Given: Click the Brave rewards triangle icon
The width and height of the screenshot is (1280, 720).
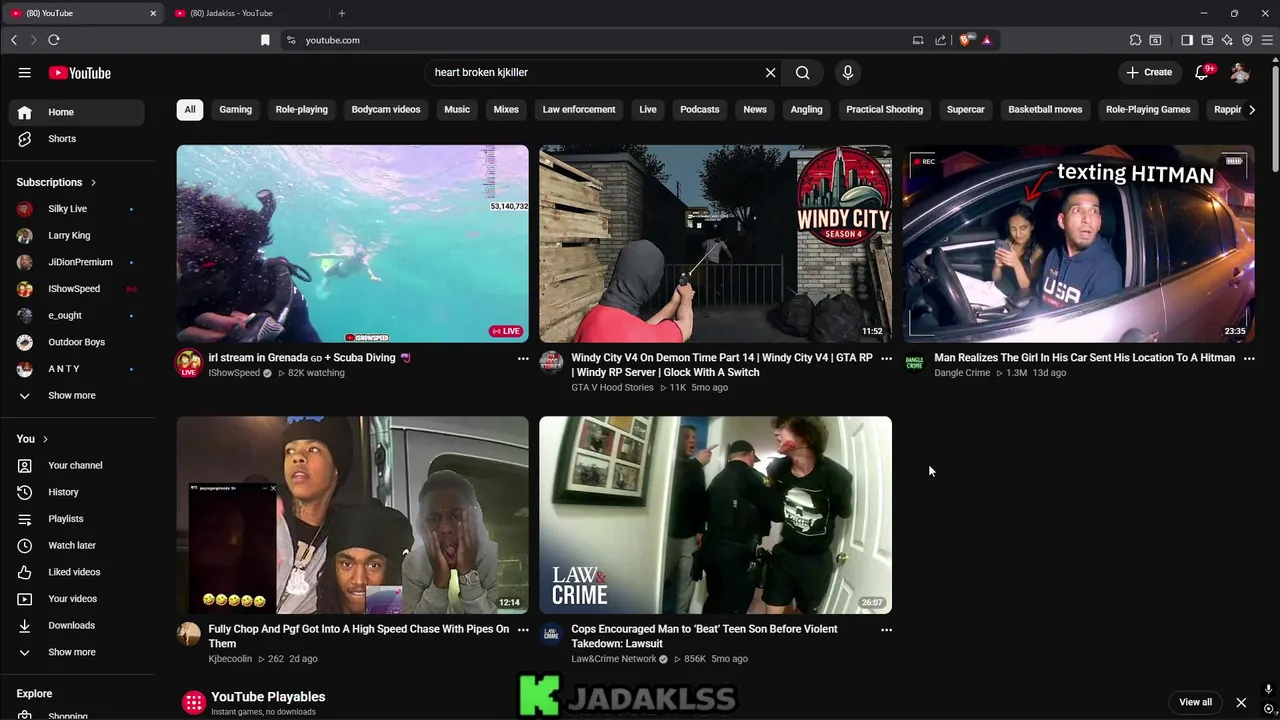Looking at the screenshot, I should pyautogui.click(x=986, y=40).
